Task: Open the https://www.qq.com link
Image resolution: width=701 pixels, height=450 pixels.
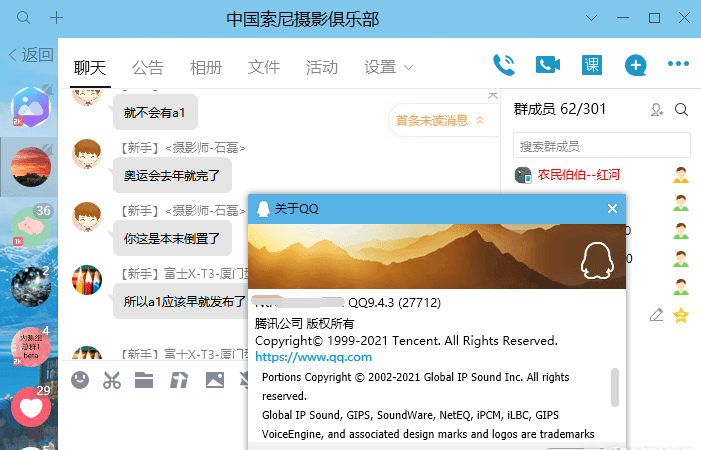Action: 313,357
